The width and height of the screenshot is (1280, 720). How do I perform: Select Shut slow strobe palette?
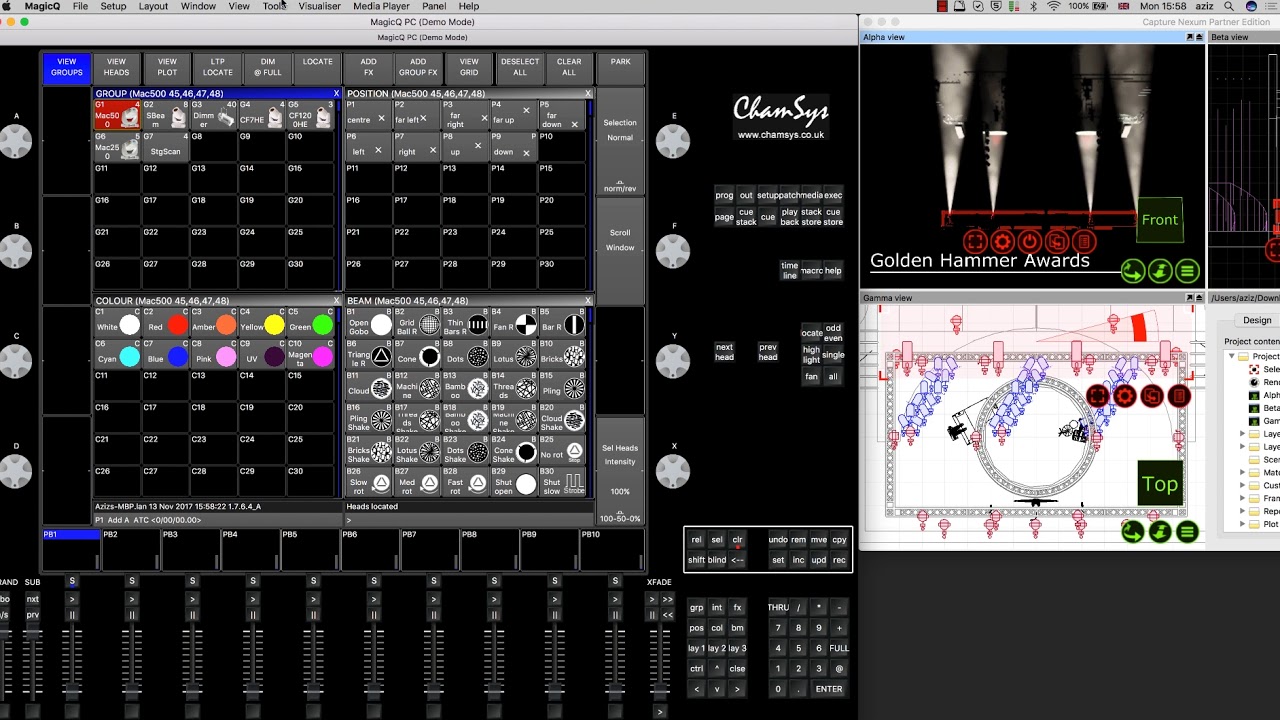(x=564, y=484)
